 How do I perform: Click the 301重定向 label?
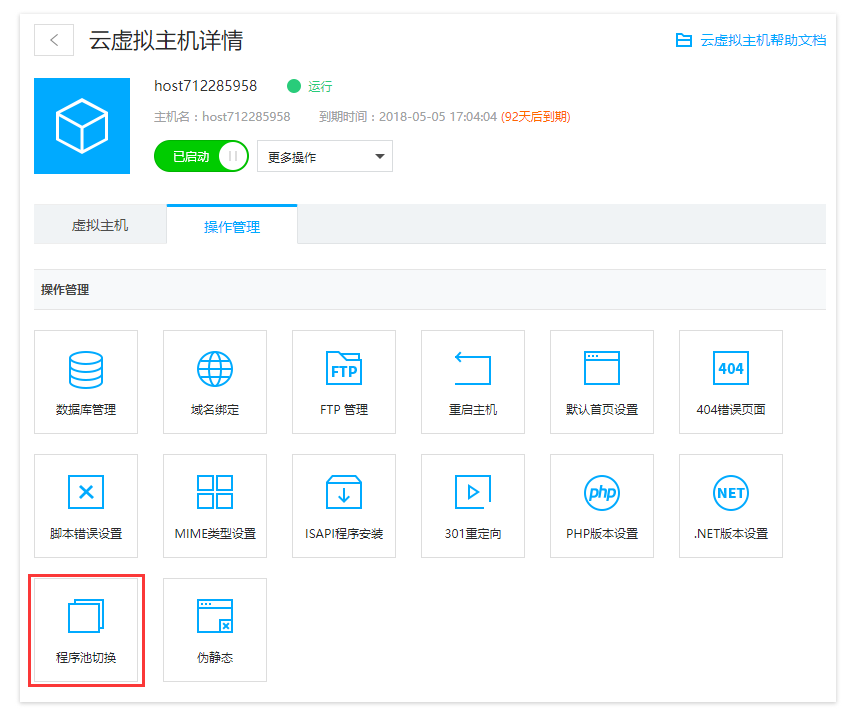473,534
